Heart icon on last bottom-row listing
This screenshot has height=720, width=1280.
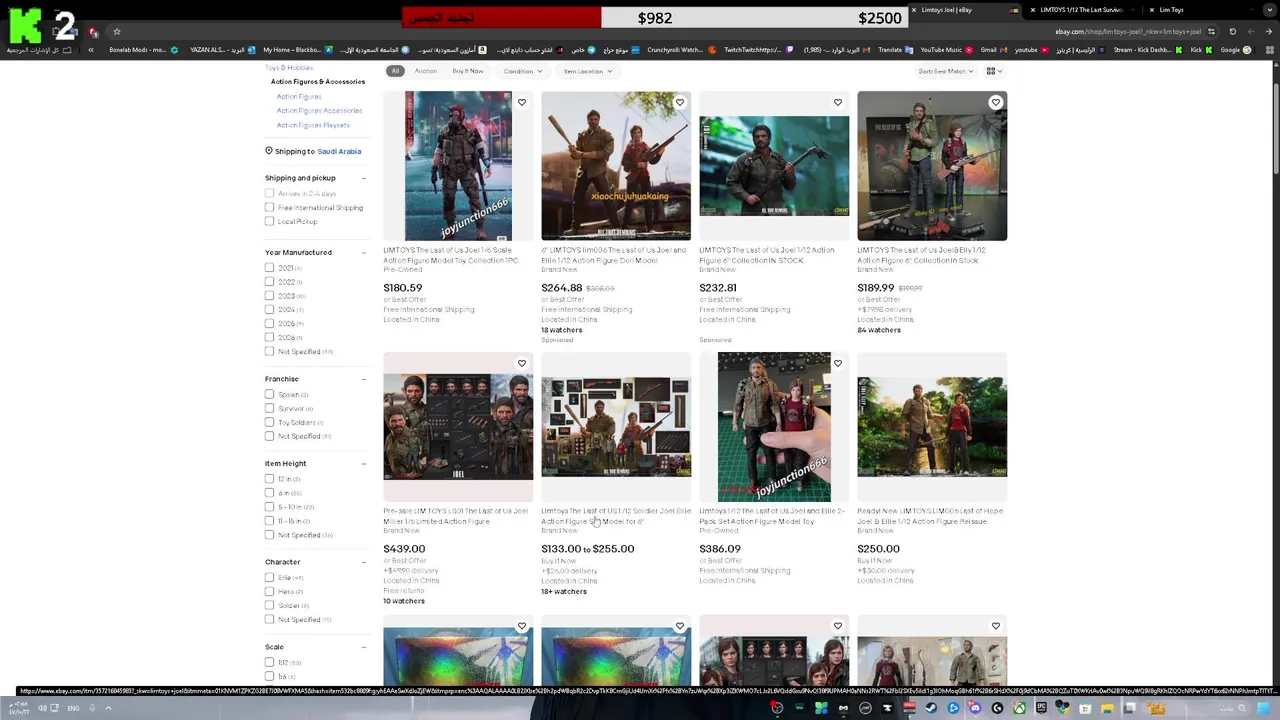pyautogui.click(x=995, y=626)
